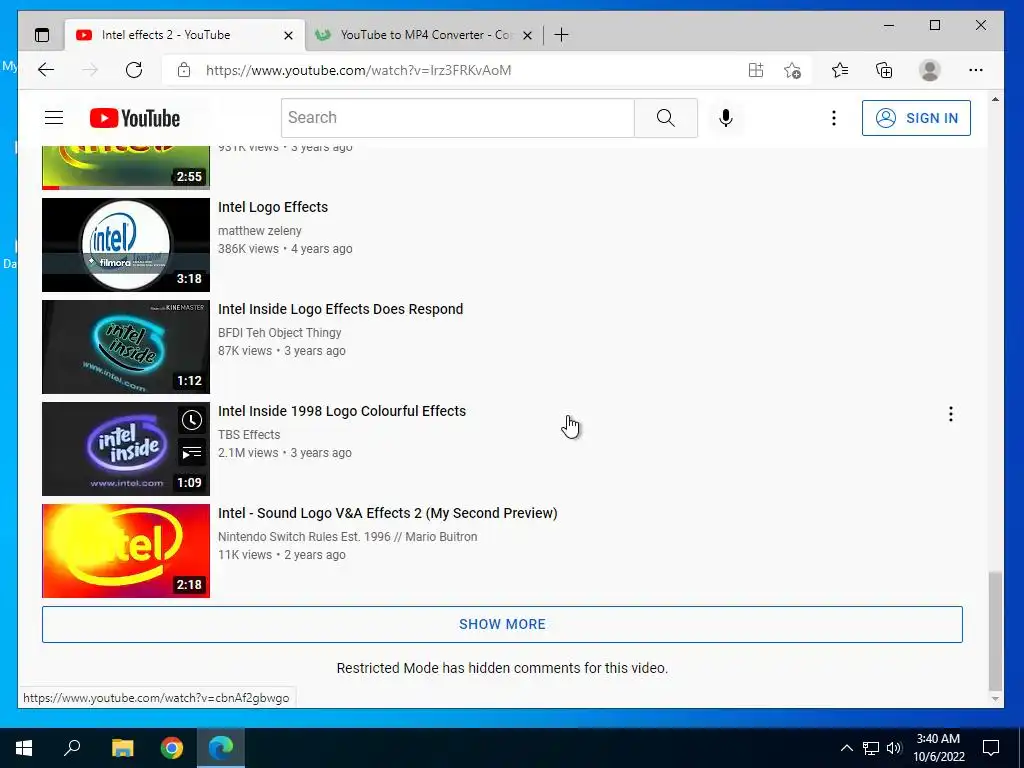
Task: Click the search magnifier button
Action: pyautogui.click(x=665, y=118)
